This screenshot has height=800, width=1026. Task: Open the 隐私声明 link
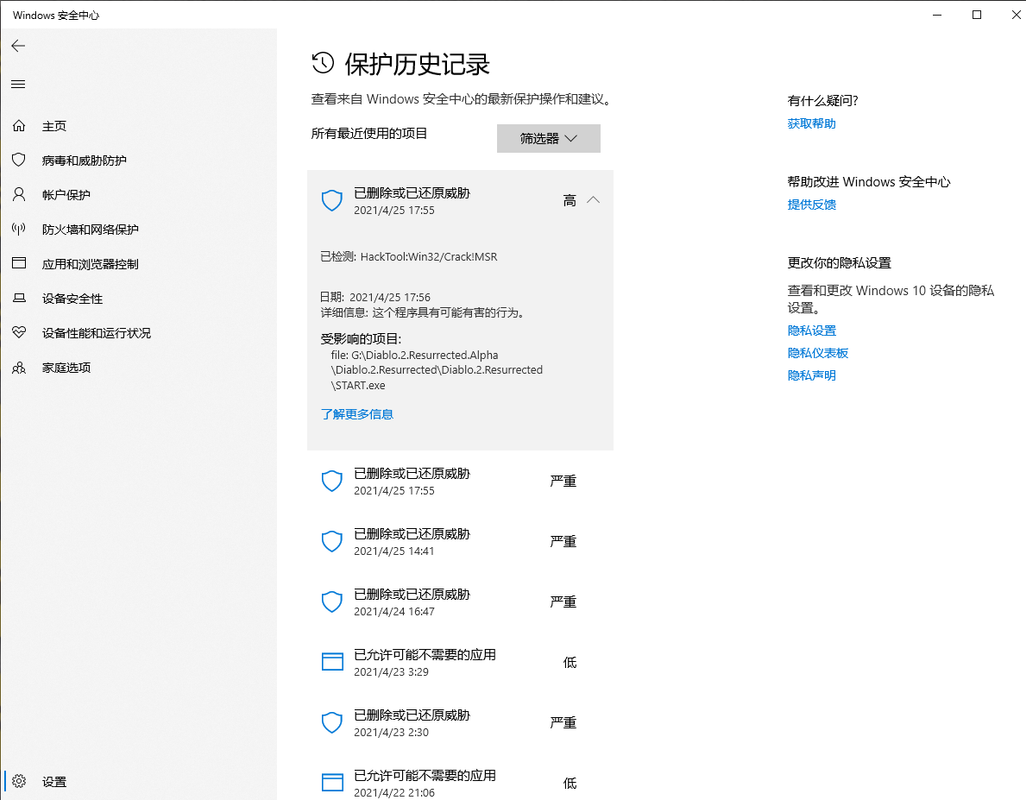click(x=811, y=375)
